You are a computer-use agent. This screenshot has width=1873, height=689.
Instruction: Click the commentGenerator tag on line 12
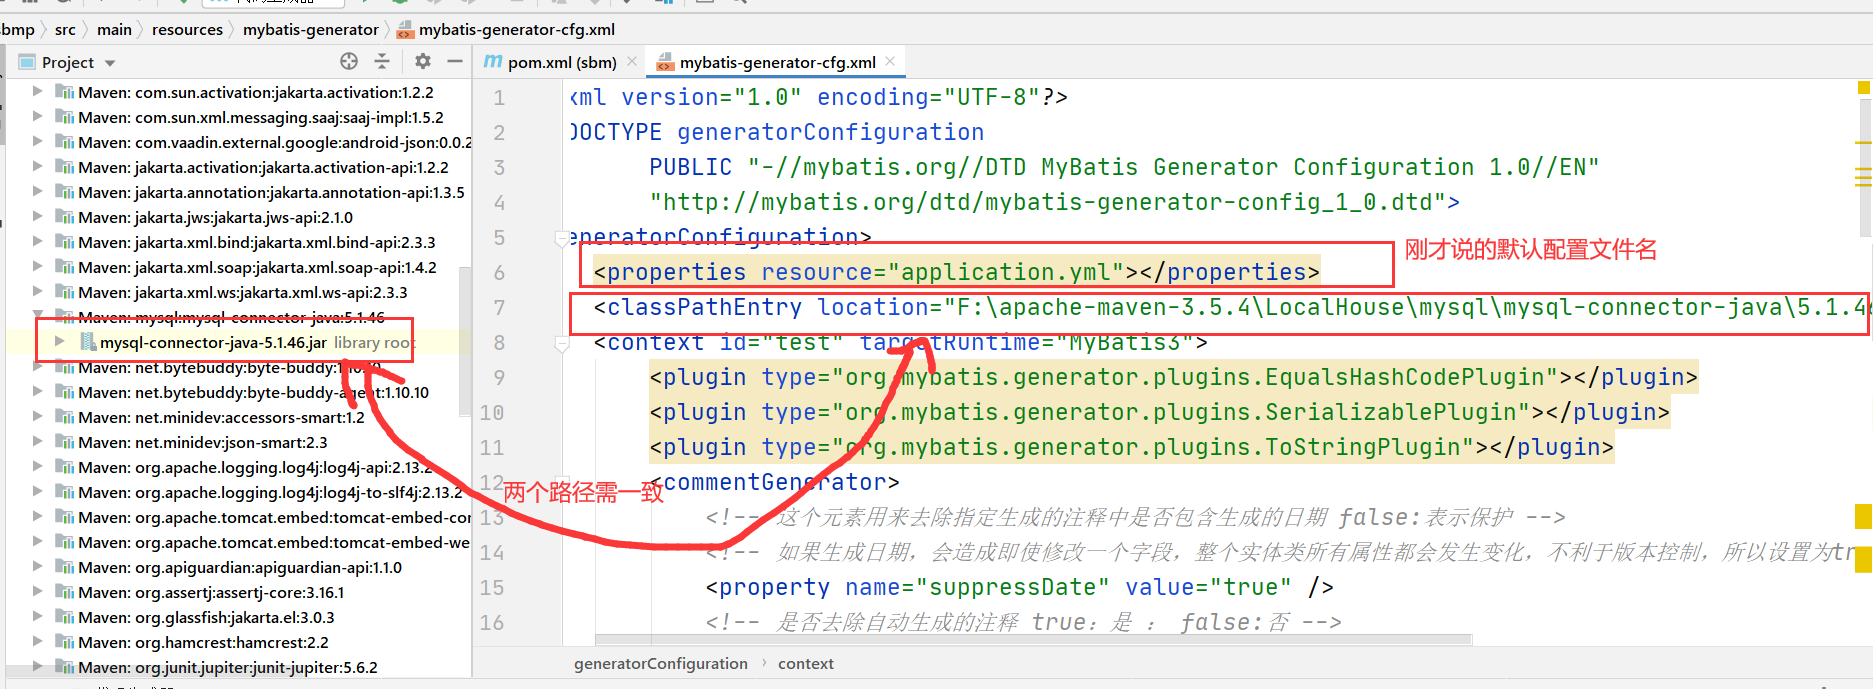click(775, 482)
